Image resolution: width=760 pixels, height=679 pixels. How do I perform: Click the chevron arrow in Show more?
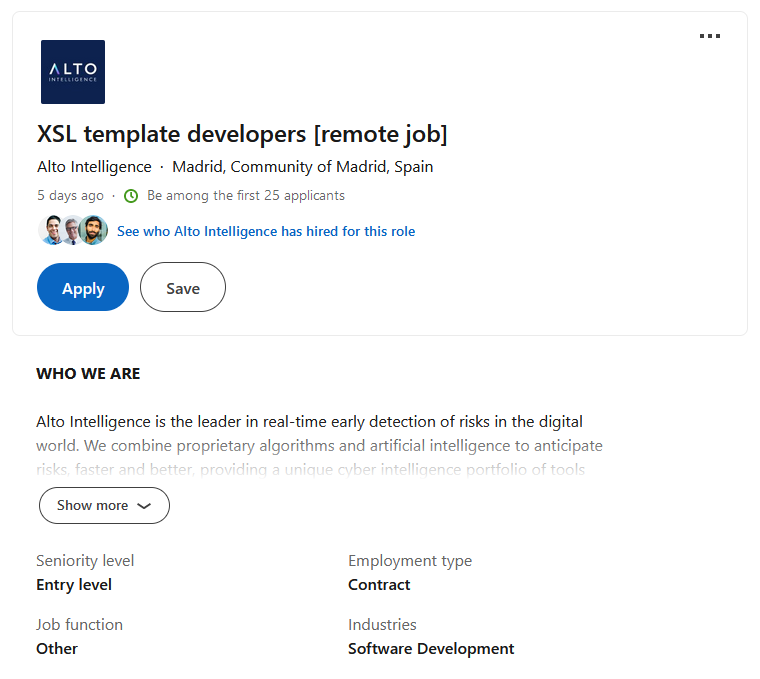(x=144, y=506)
